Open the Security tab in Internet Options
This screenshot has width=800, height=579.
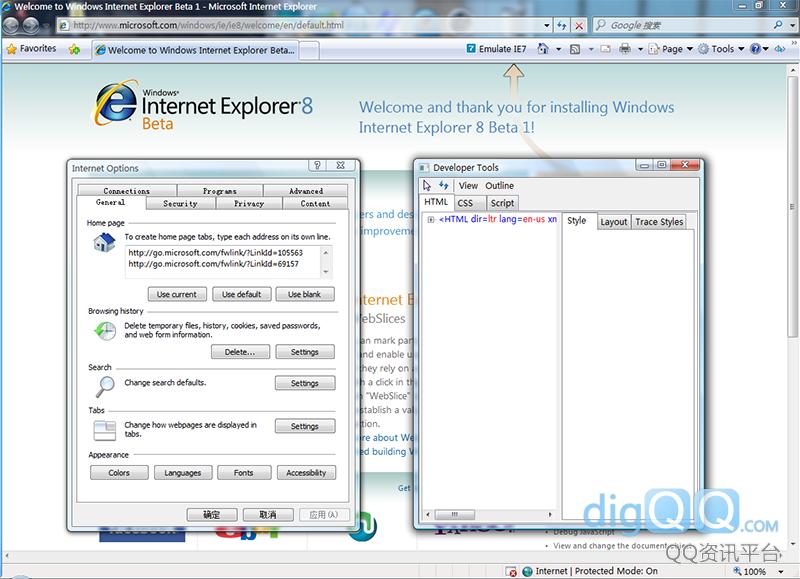click(181, 204)
